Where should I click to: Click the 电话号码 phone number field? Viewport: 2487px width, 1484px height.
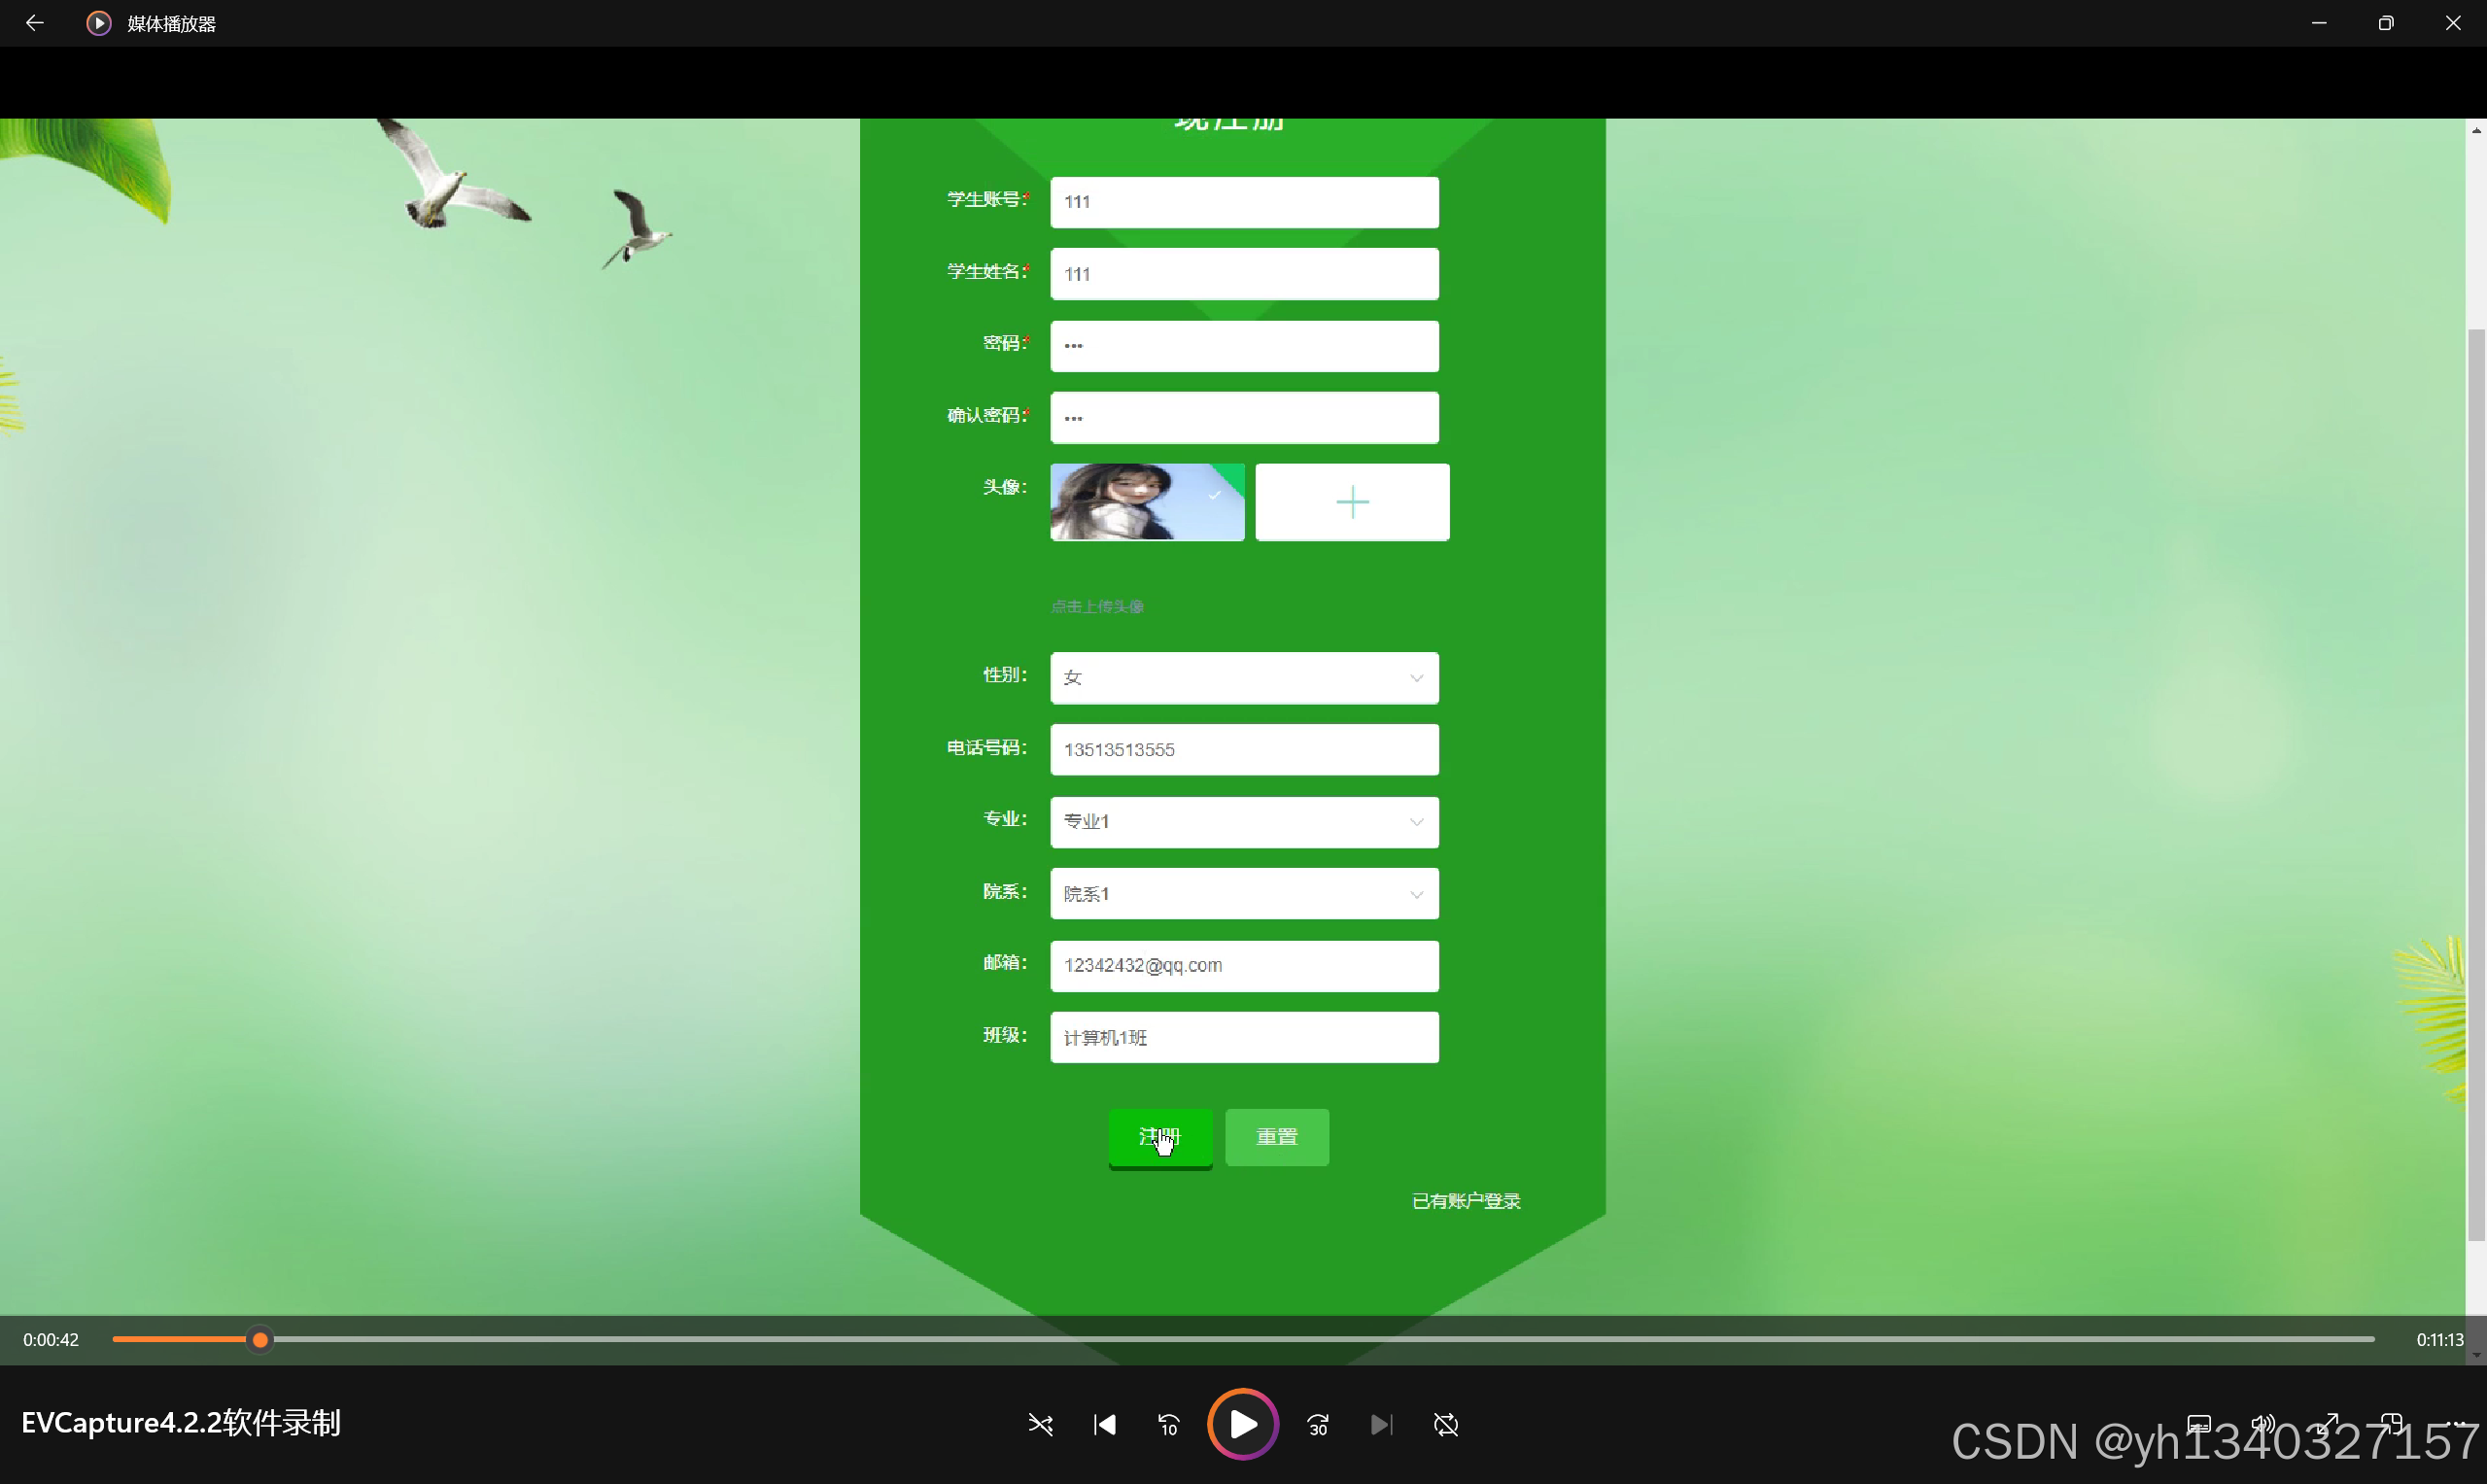click(1243, 750)
